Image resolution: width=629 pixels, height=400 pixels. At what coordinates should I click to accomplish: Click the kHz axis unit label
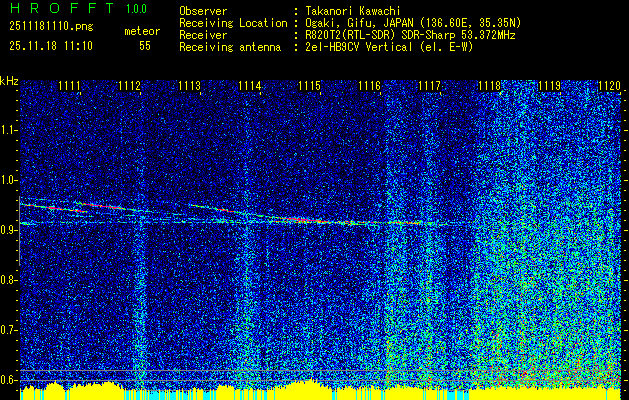pyautogui.click(x=9, y=81)
